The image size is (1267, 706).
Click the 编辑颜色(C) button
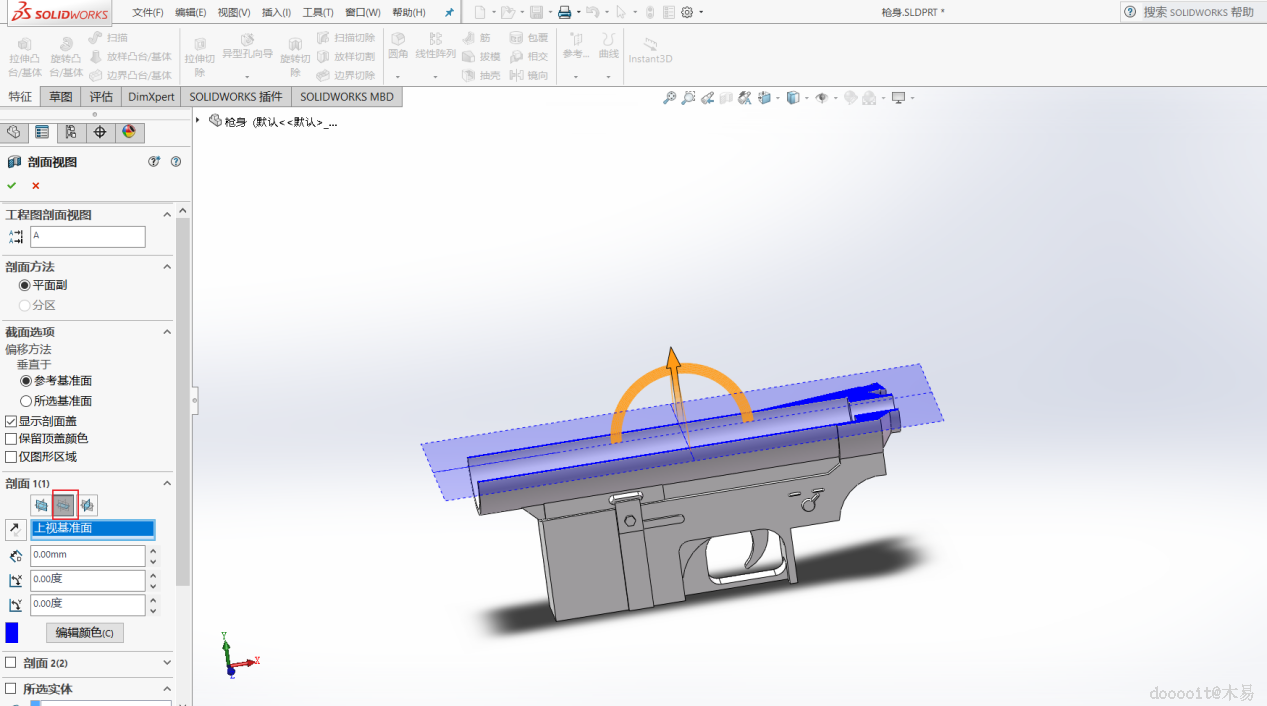click(x=85, y=633)
